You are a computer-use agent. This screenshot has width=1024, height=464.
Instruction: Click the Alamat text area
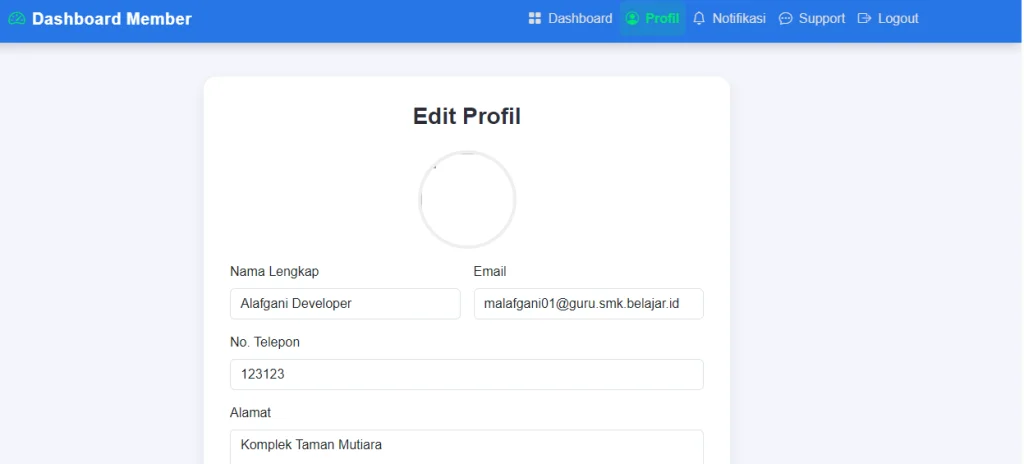(x=467, y=446)
